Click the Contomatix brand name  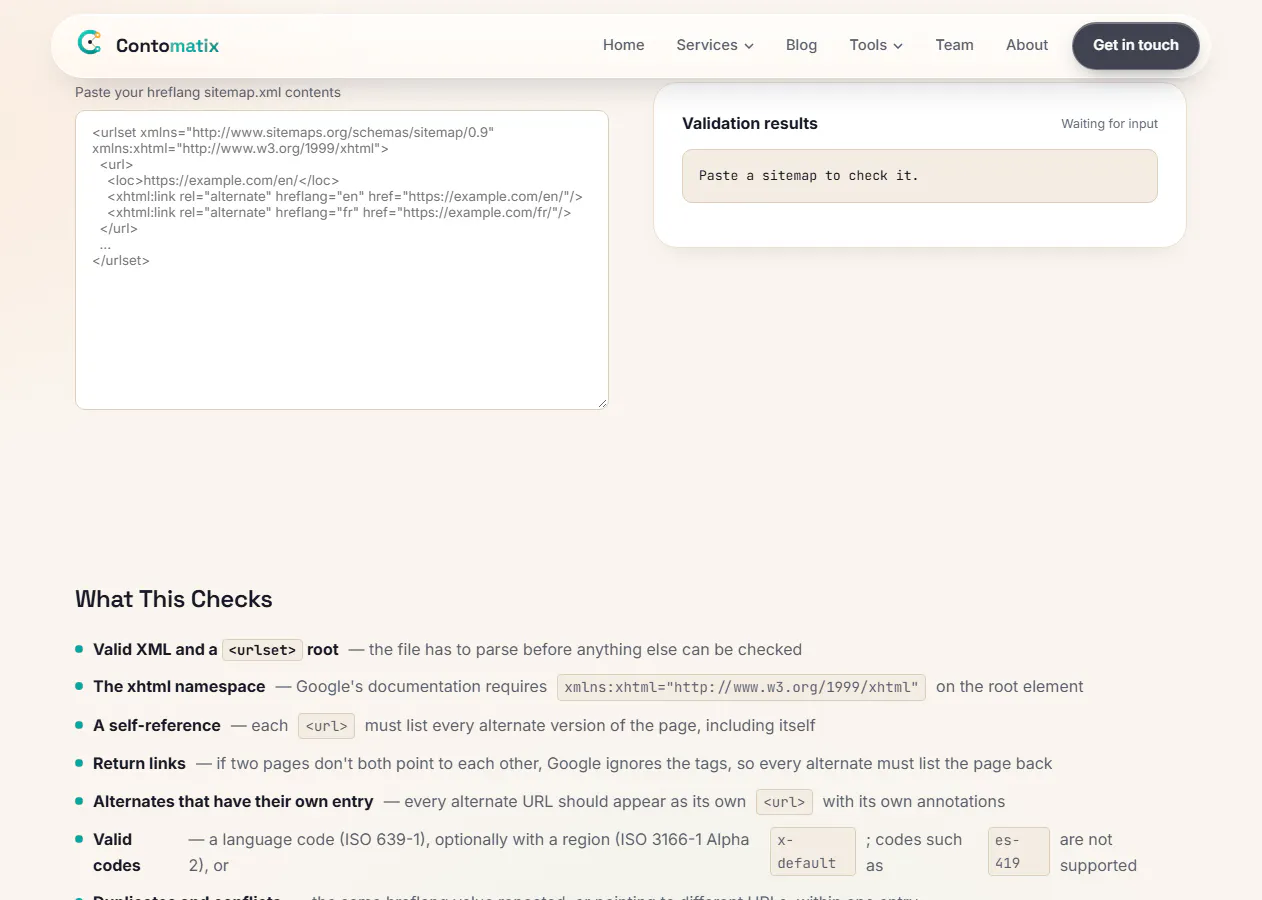[167, 45]
